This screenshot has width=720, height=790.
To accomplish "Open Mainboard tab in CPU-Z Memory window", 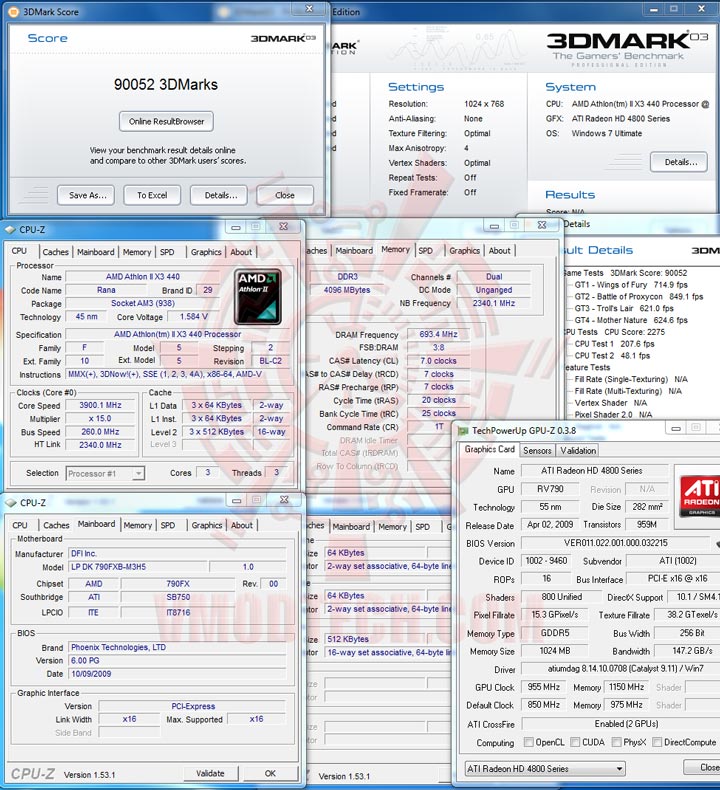I will tap(354, 250).
